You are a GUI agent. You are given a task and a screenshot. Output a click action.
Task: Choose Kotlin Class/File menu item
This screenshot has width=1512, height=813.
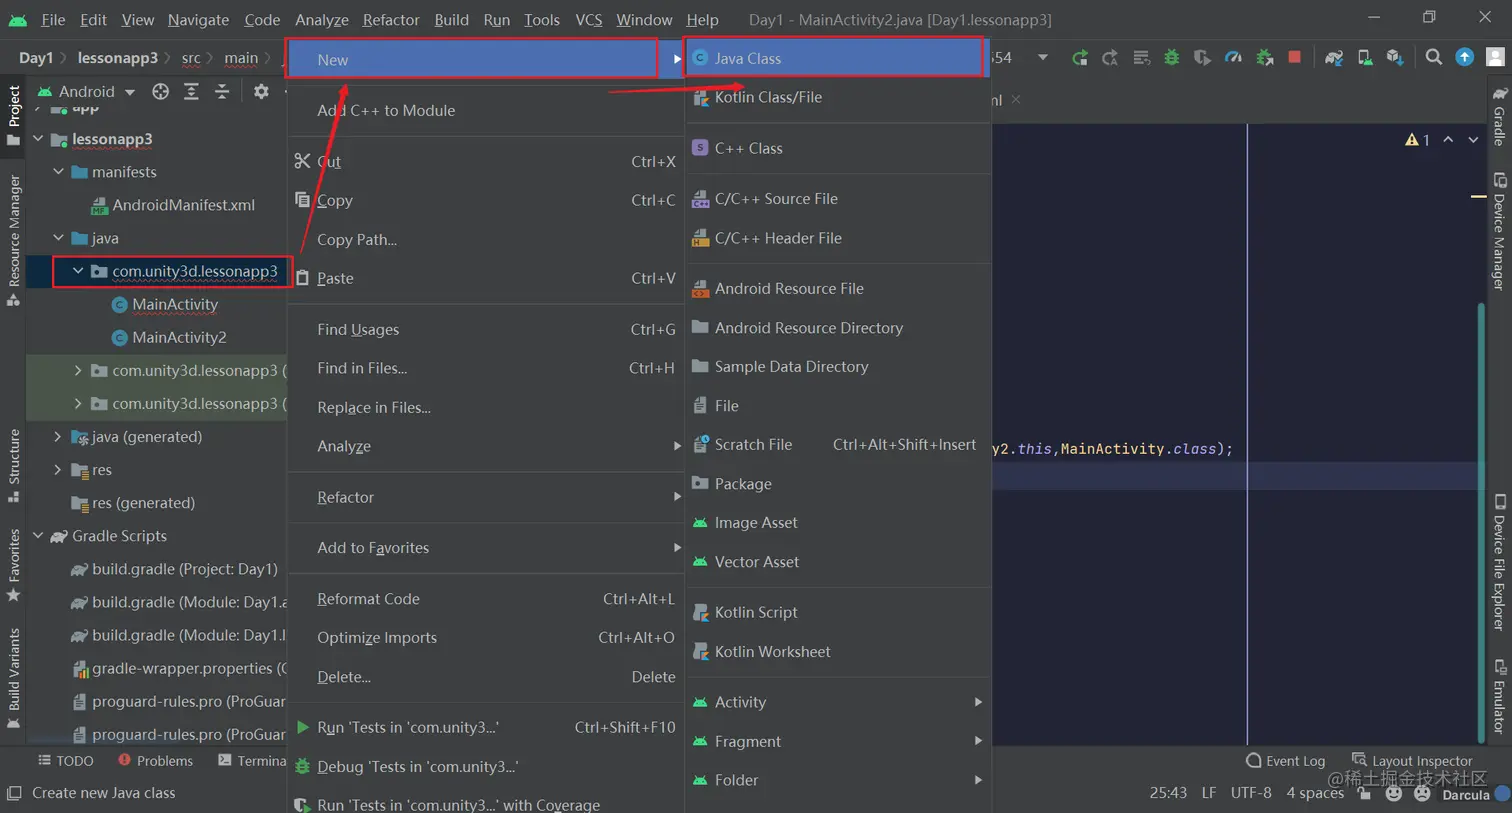[x=837, y=97]
